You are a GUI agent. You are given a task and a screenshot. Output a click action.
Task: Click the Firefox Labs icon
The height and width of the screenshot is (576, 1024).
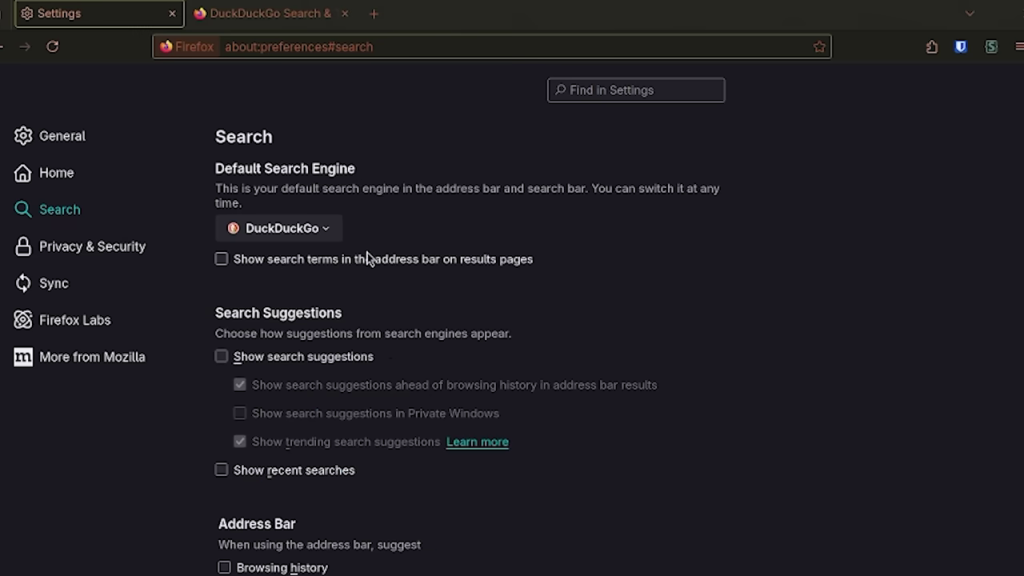click(x=23, y=319)
